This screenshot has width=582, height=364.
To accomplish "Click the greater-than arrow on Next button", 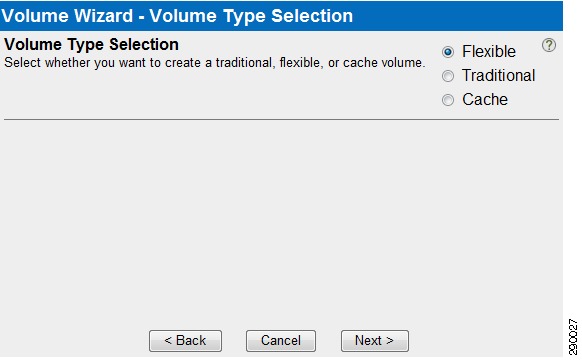I will [390, 341].
